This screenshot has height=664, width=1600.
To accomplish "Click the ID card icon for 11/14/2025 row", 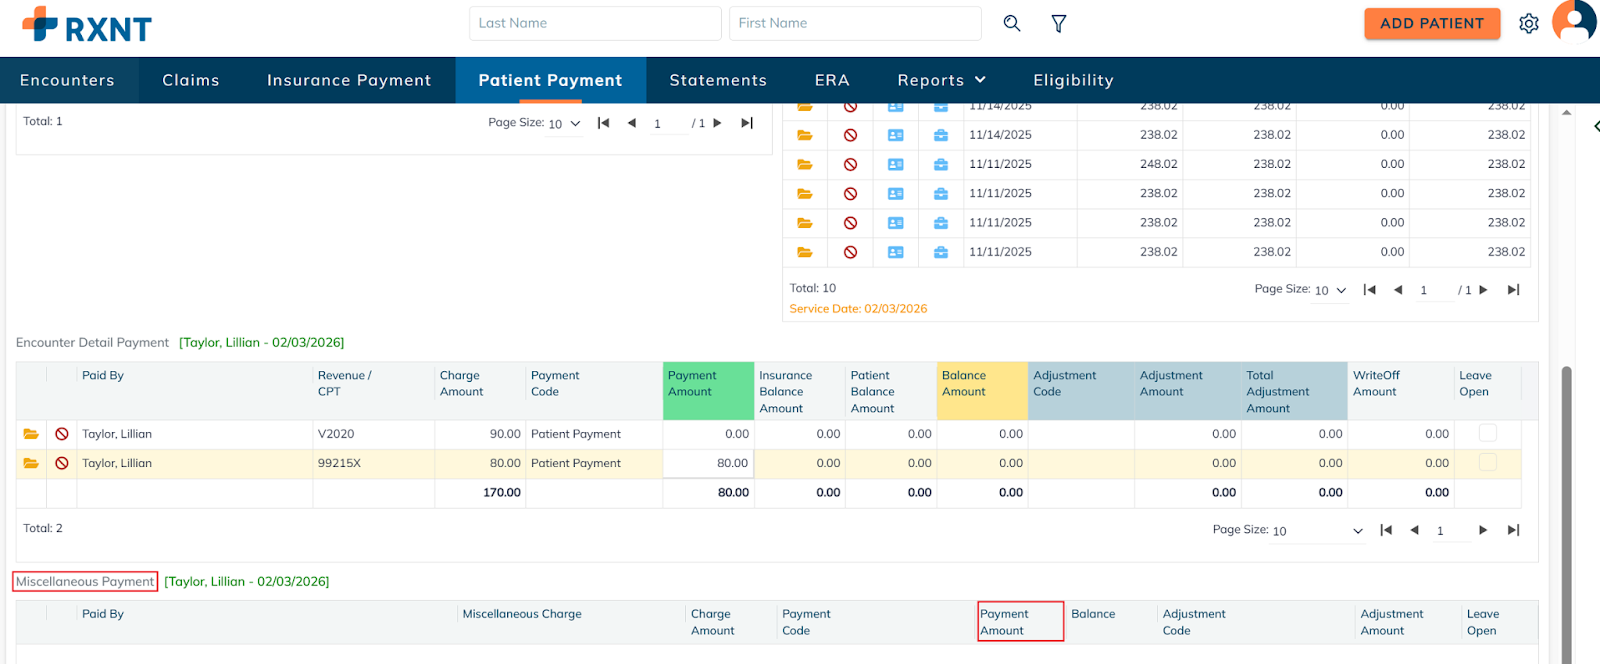I will click(x=896, y=135).
